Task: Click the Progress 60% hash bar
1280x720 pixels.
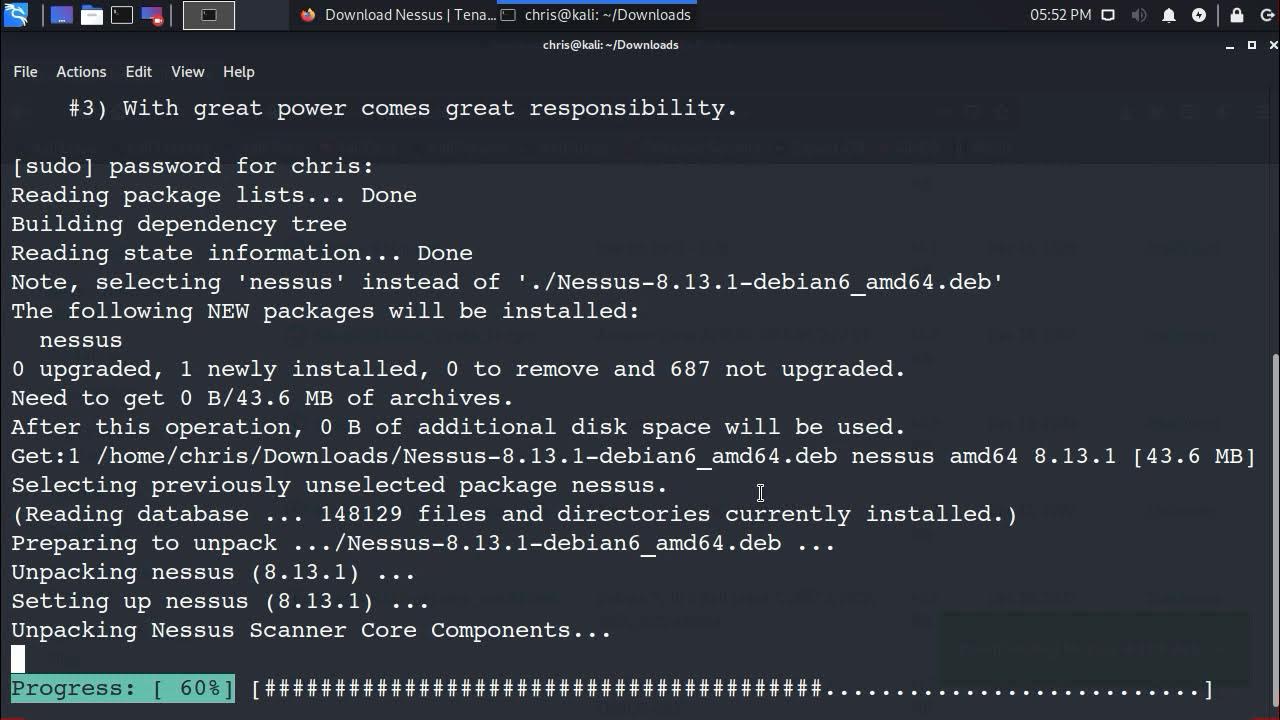Action: (732, 689)
